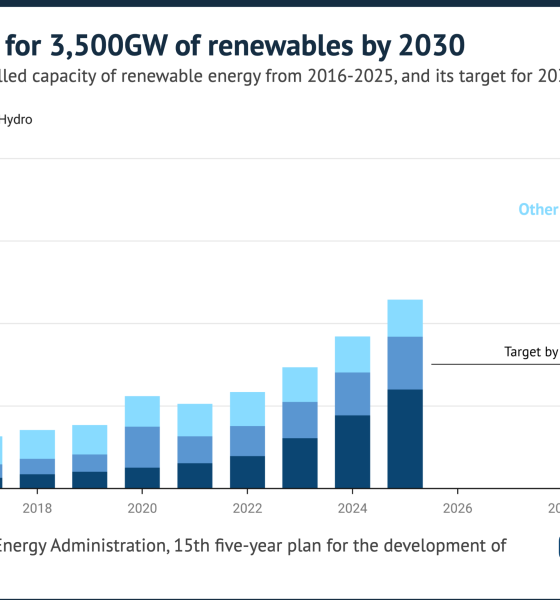Select the dark blue segment of the 2018 bar
The image size is (560, 600).
point(37,481)
